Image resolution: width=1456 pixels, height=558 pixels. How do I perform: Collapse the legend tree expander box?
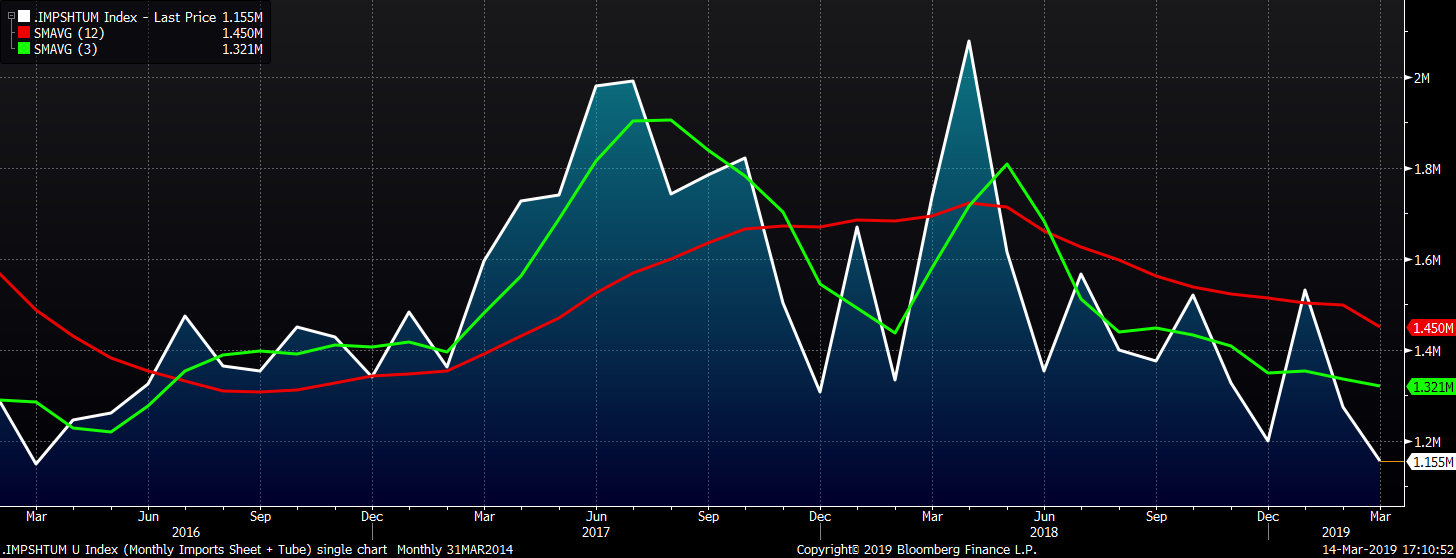[x=11, y=17]
